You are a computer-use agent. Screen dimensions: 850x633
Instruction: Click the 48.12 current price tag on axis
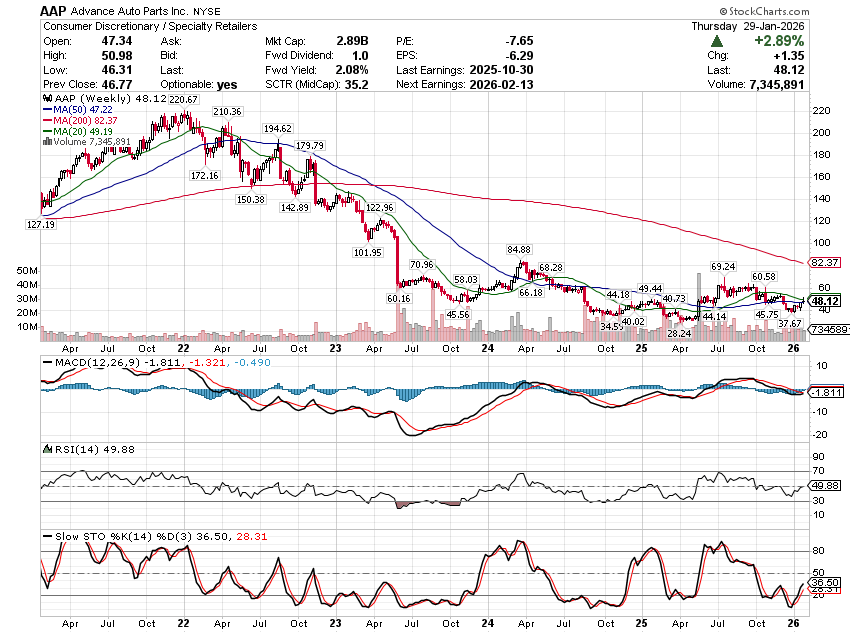click(824, 301)
